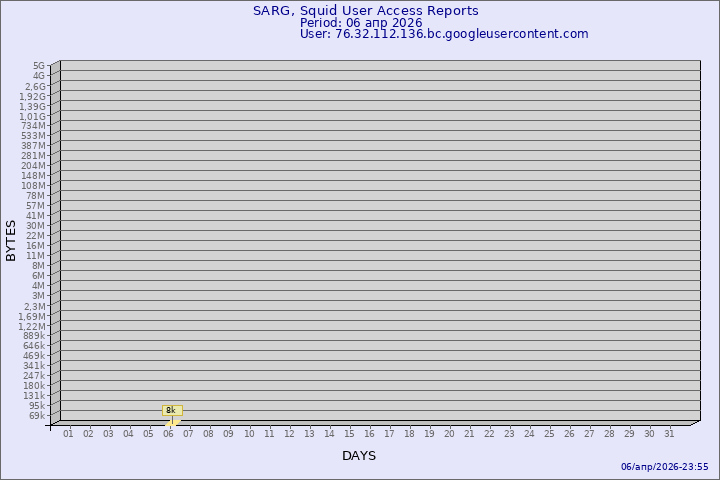Click the SARG Squid User Access Reports title
The height and width of the screenshot is (480, 720).
click(365, 11)
